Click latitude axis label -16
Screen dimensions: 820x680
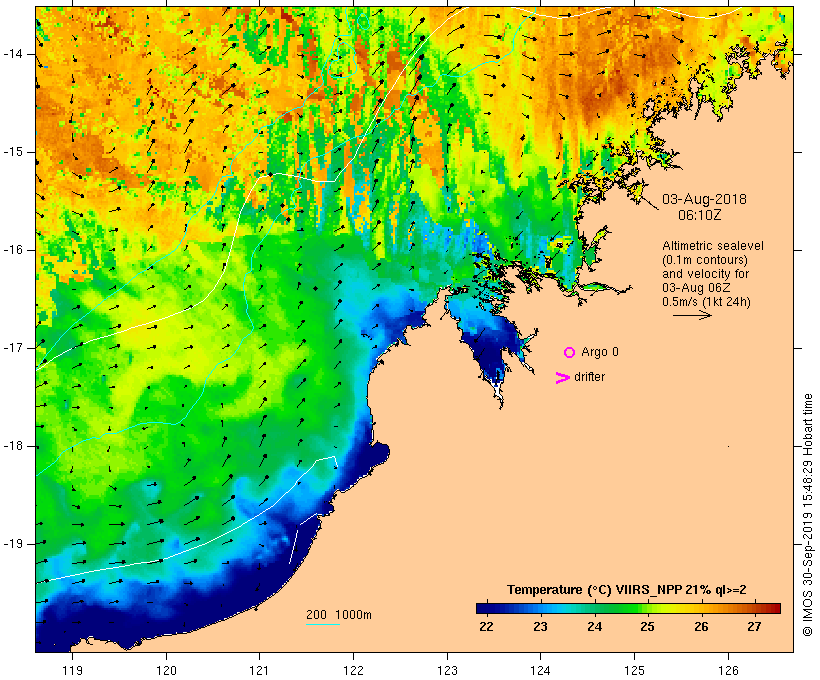[x=13, y=250]
